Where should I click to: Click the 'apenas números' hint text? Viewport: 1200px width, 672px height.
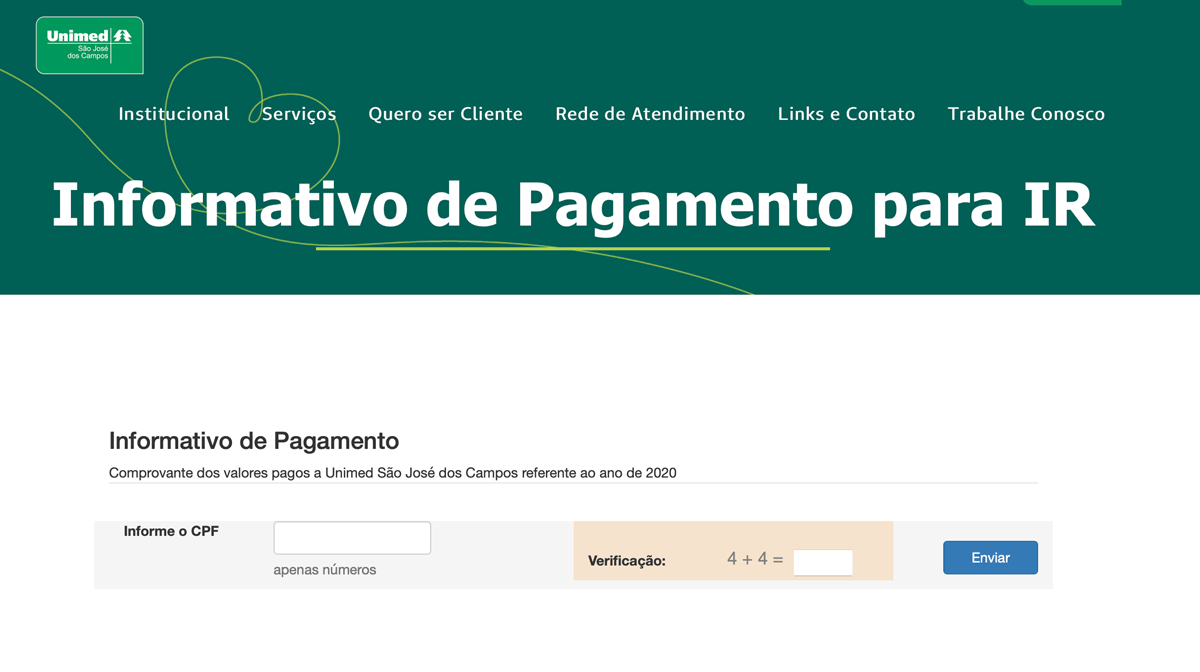325,570
